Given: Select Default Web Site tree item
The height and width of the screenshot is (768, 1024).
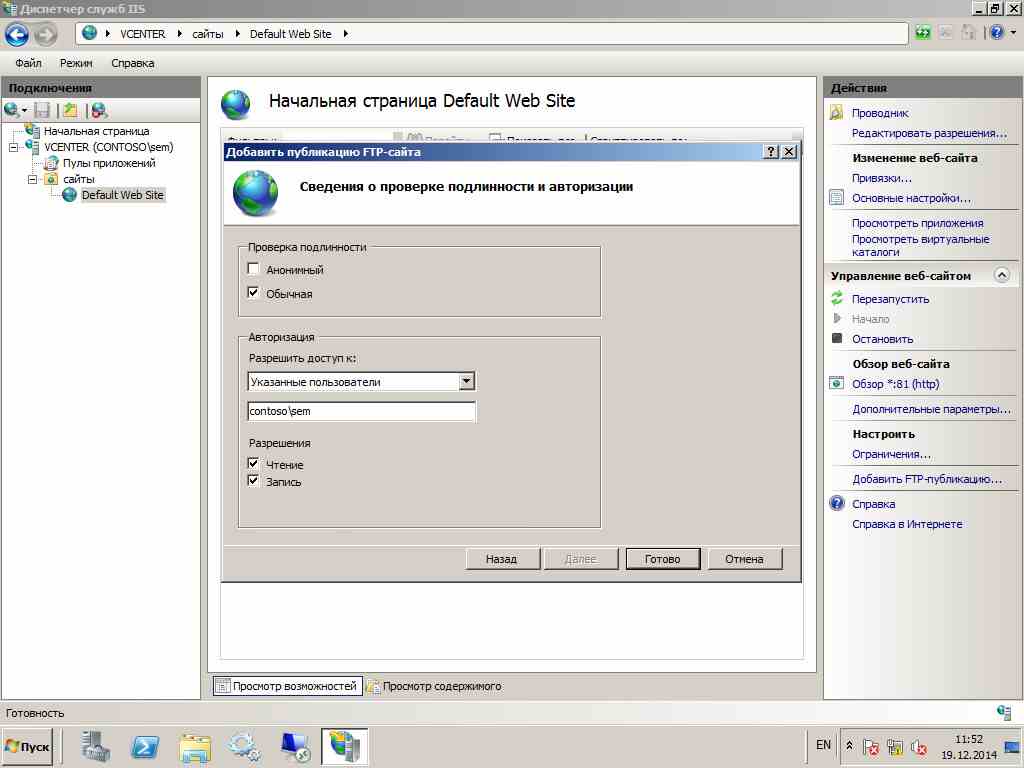Looking at the screenshot, I should tap(122, 195).
